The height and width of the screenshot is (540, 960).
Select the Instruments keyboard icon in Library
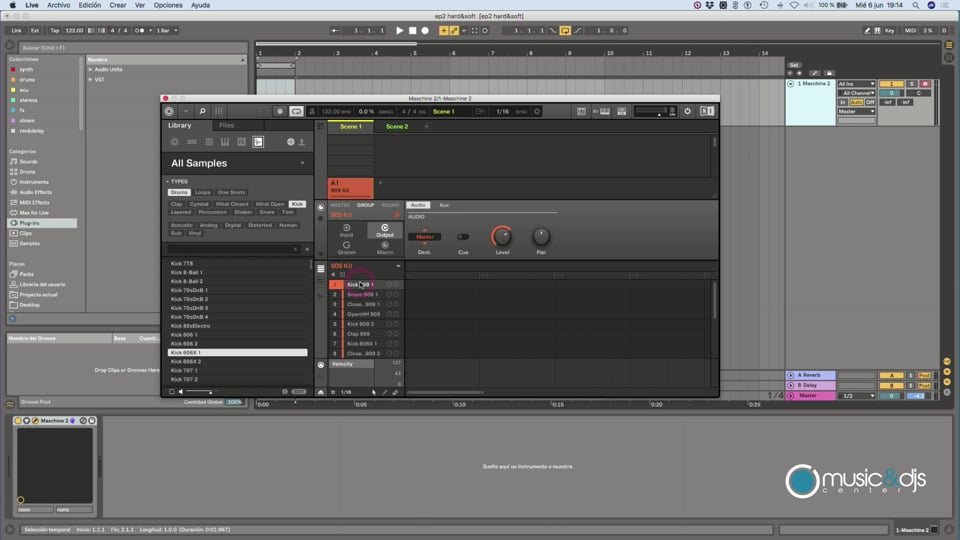click(225, 142)
